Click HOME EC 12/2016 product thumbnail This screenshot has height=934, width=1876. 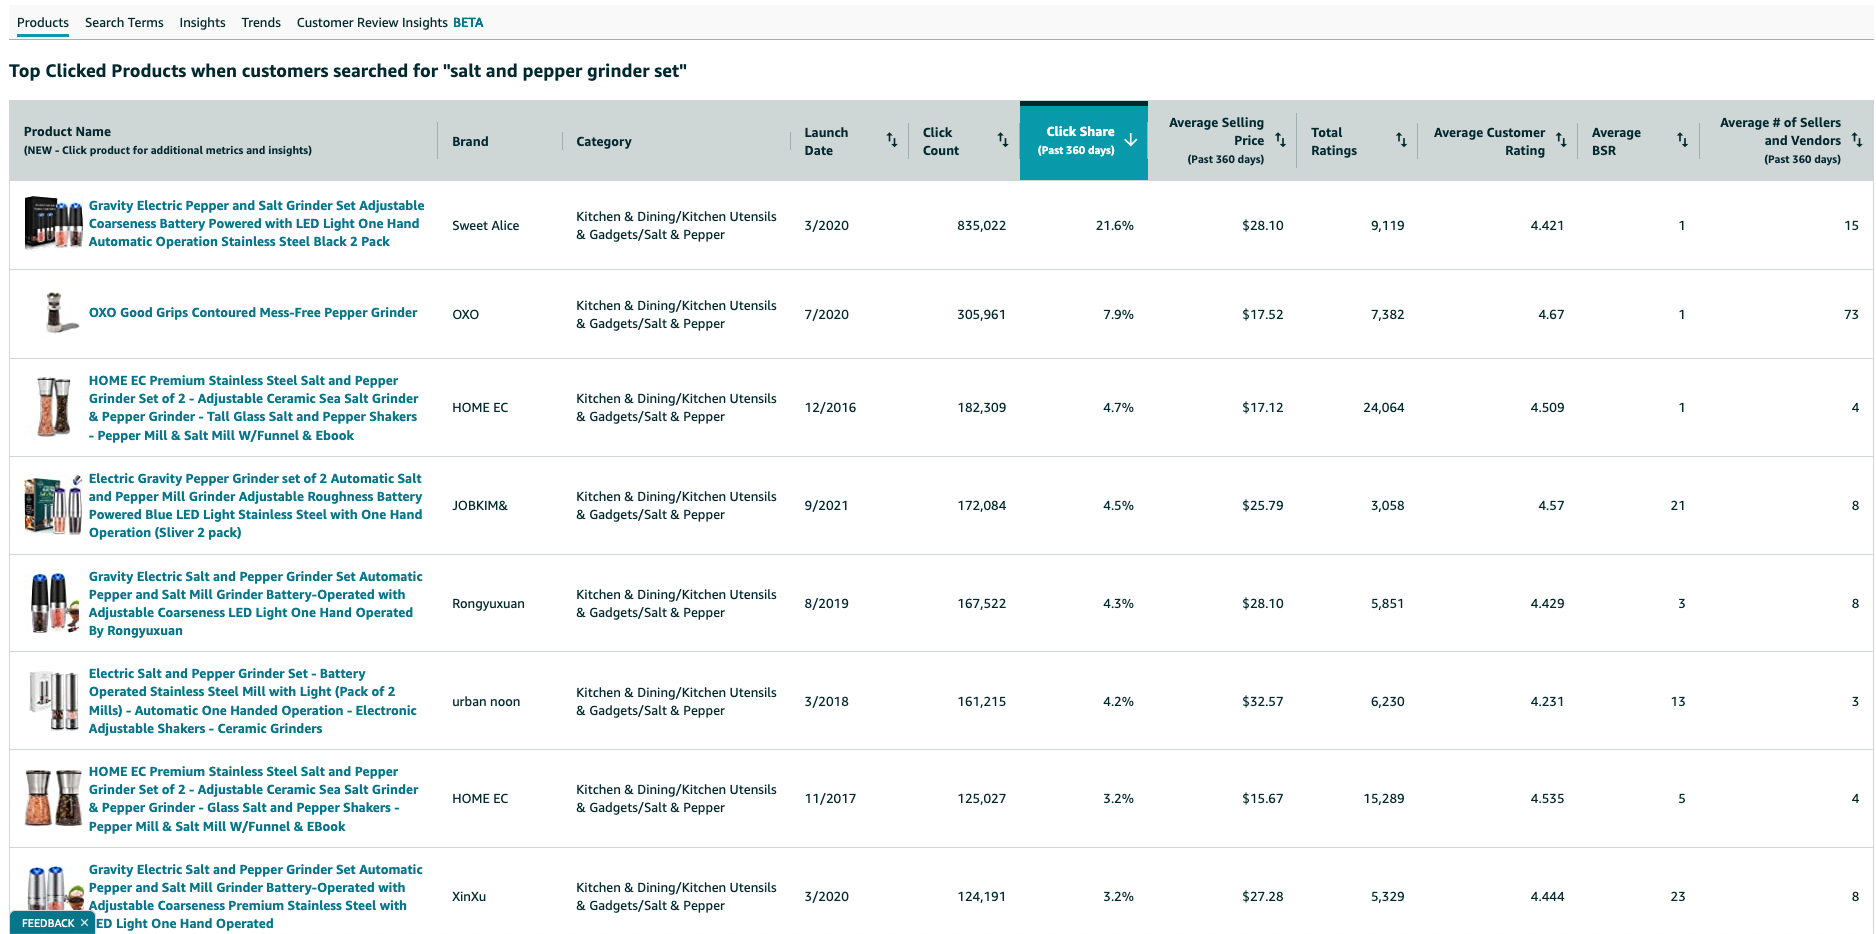(x=53, y=407)
